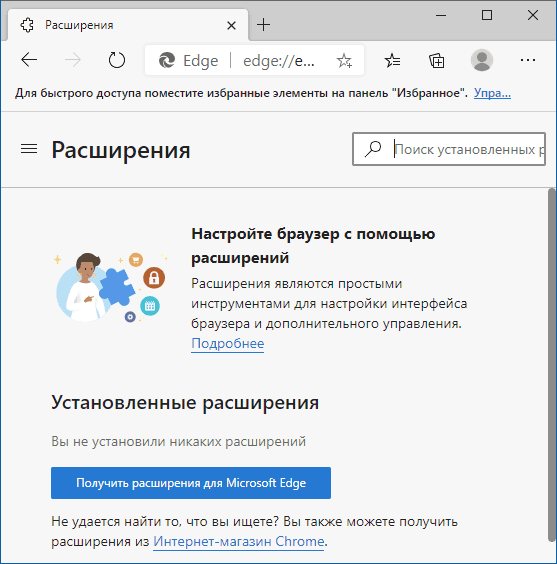Screen dimensions: 557x564
Task: Click the puzzle-piece icon on the Расширения tab
Action: tap(27, 25)
